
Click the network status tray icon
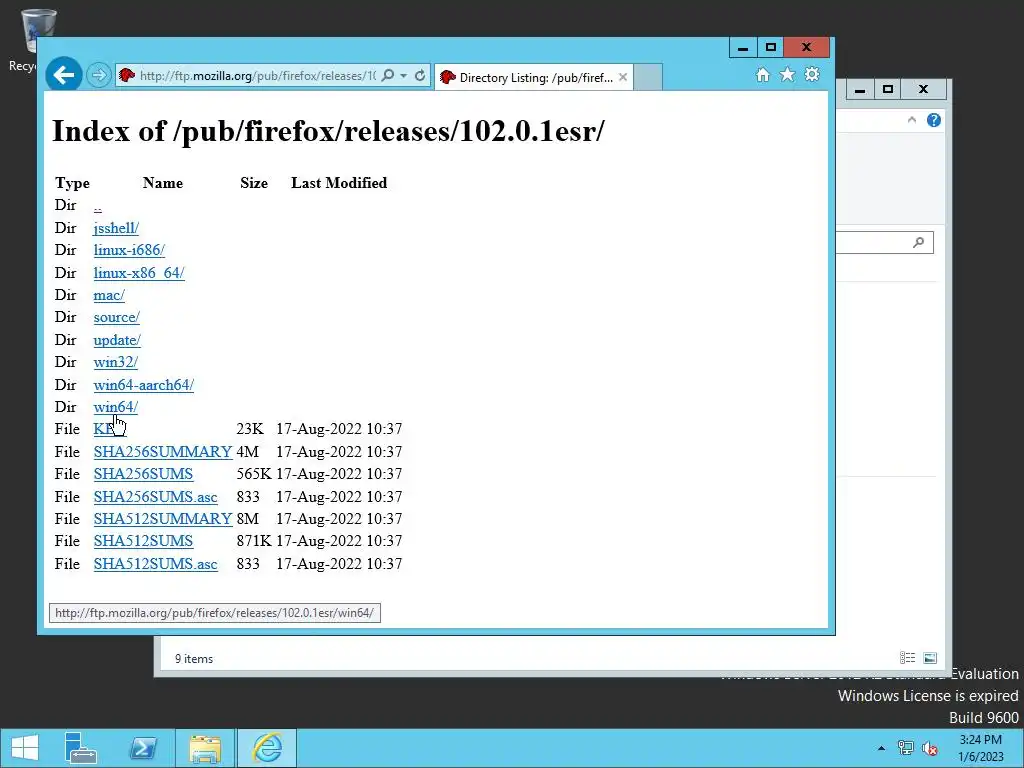pos(906,748)
